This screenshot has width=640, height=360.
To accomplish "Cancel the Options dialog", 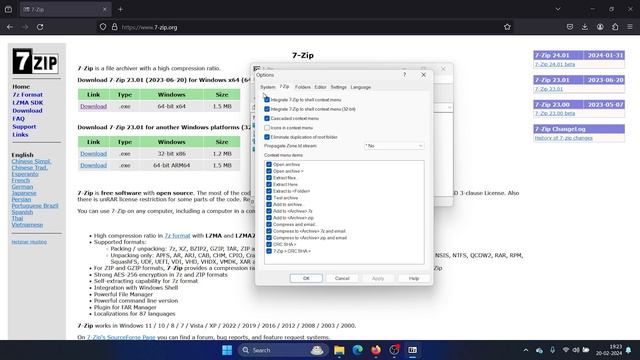I will coord(342,278).
